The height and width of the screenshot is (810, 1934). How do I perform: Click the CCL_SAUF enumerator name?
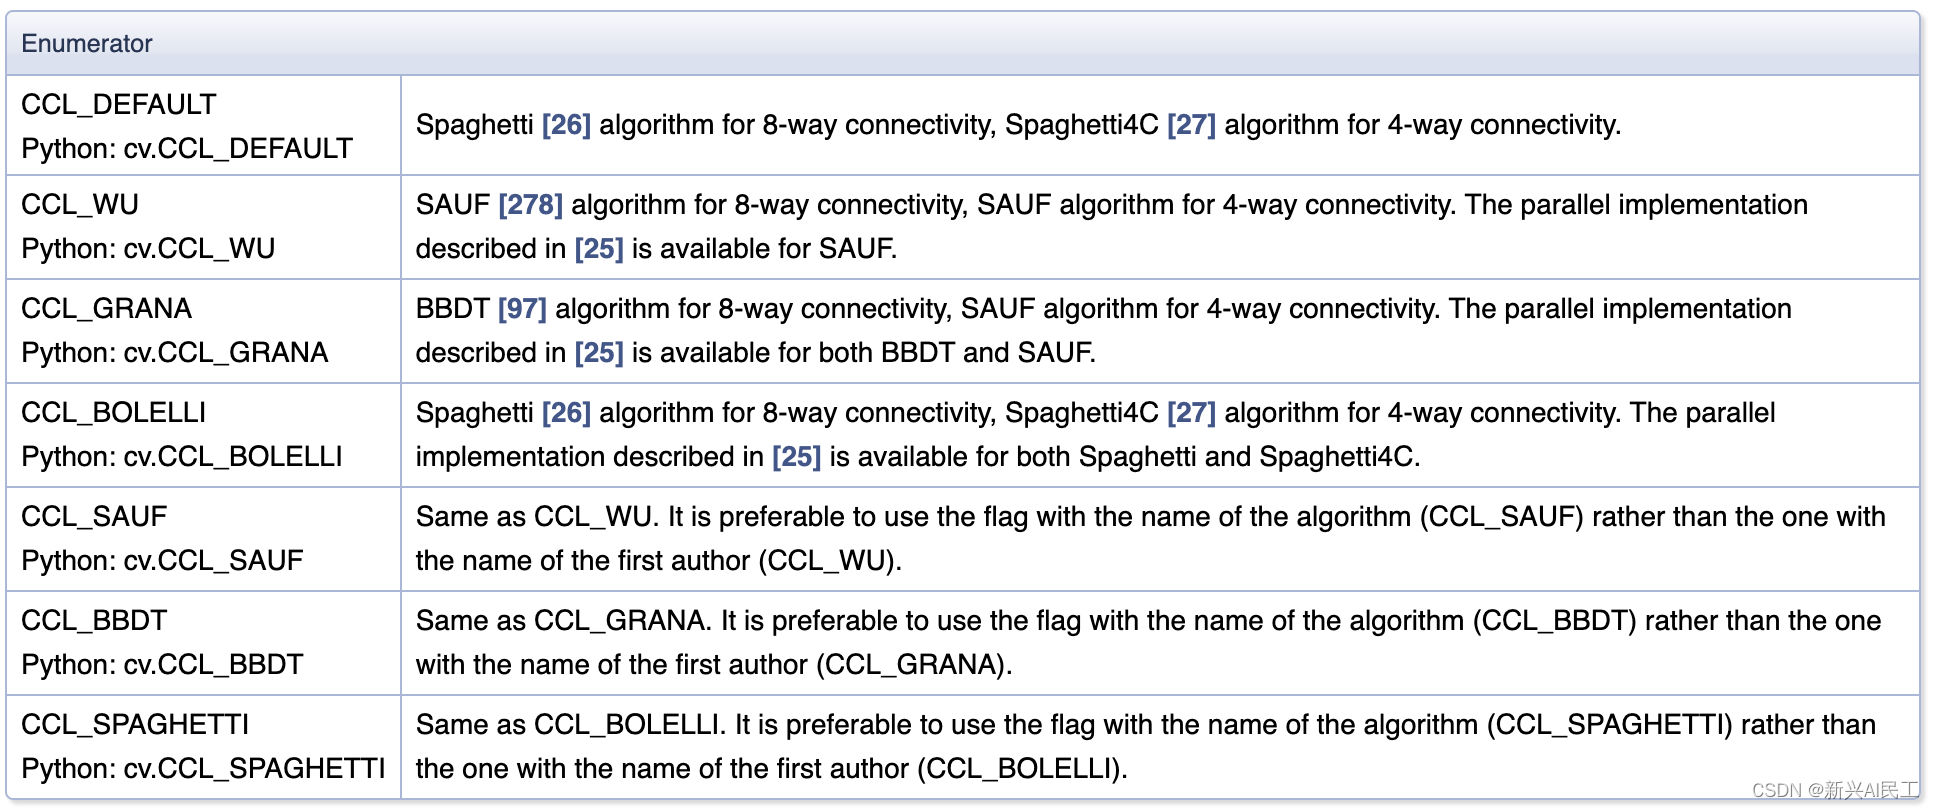coord(94,517)
